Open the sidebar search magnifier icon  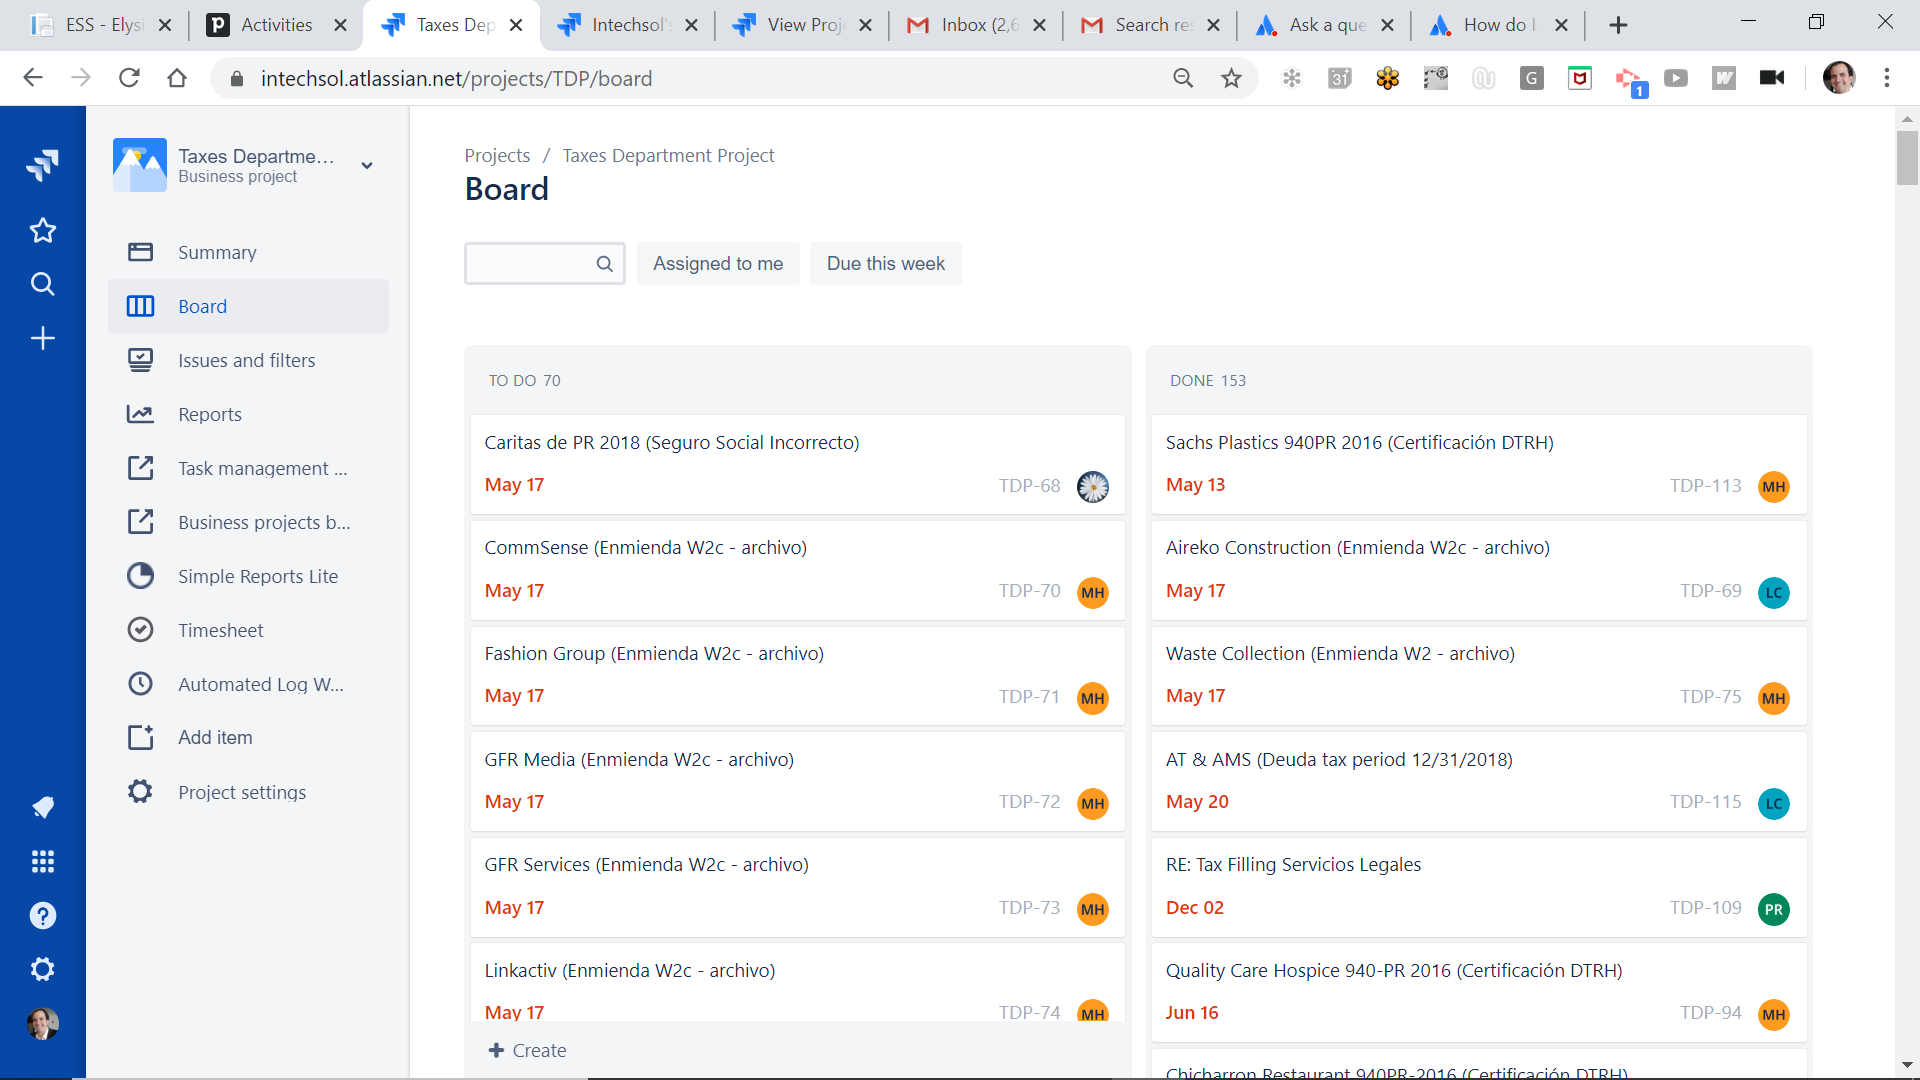(42, 285)
